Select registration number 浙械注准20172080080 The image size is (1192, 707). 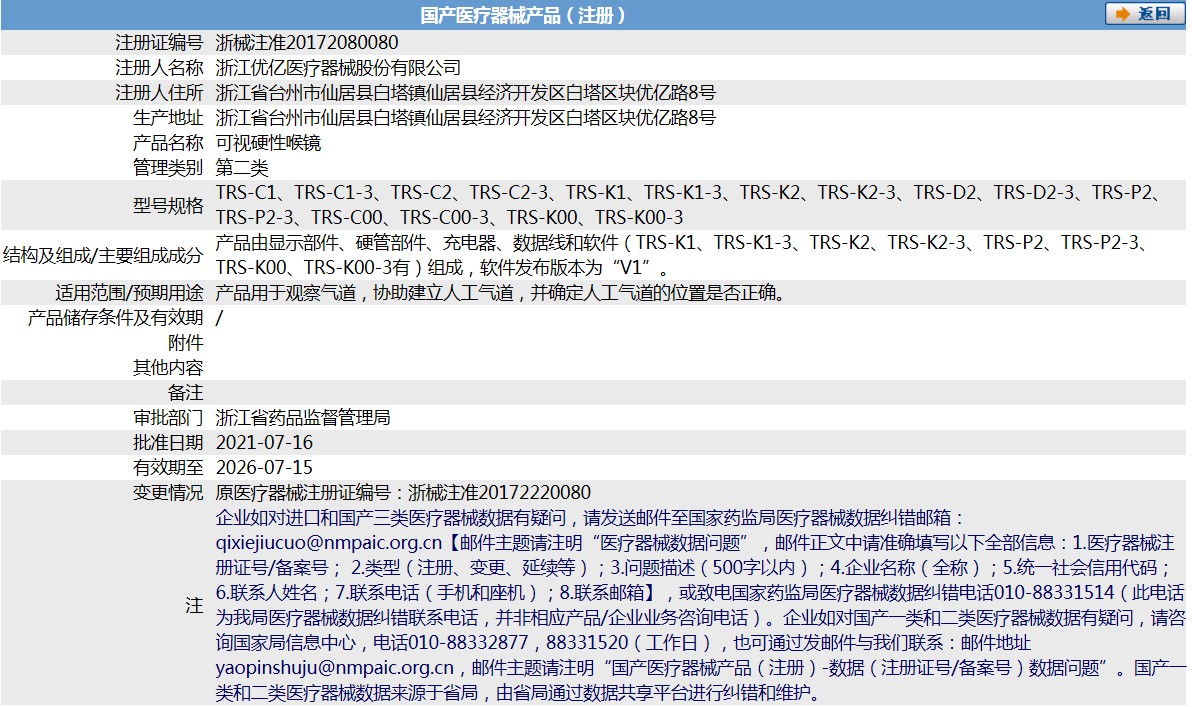tap(307, 43)
